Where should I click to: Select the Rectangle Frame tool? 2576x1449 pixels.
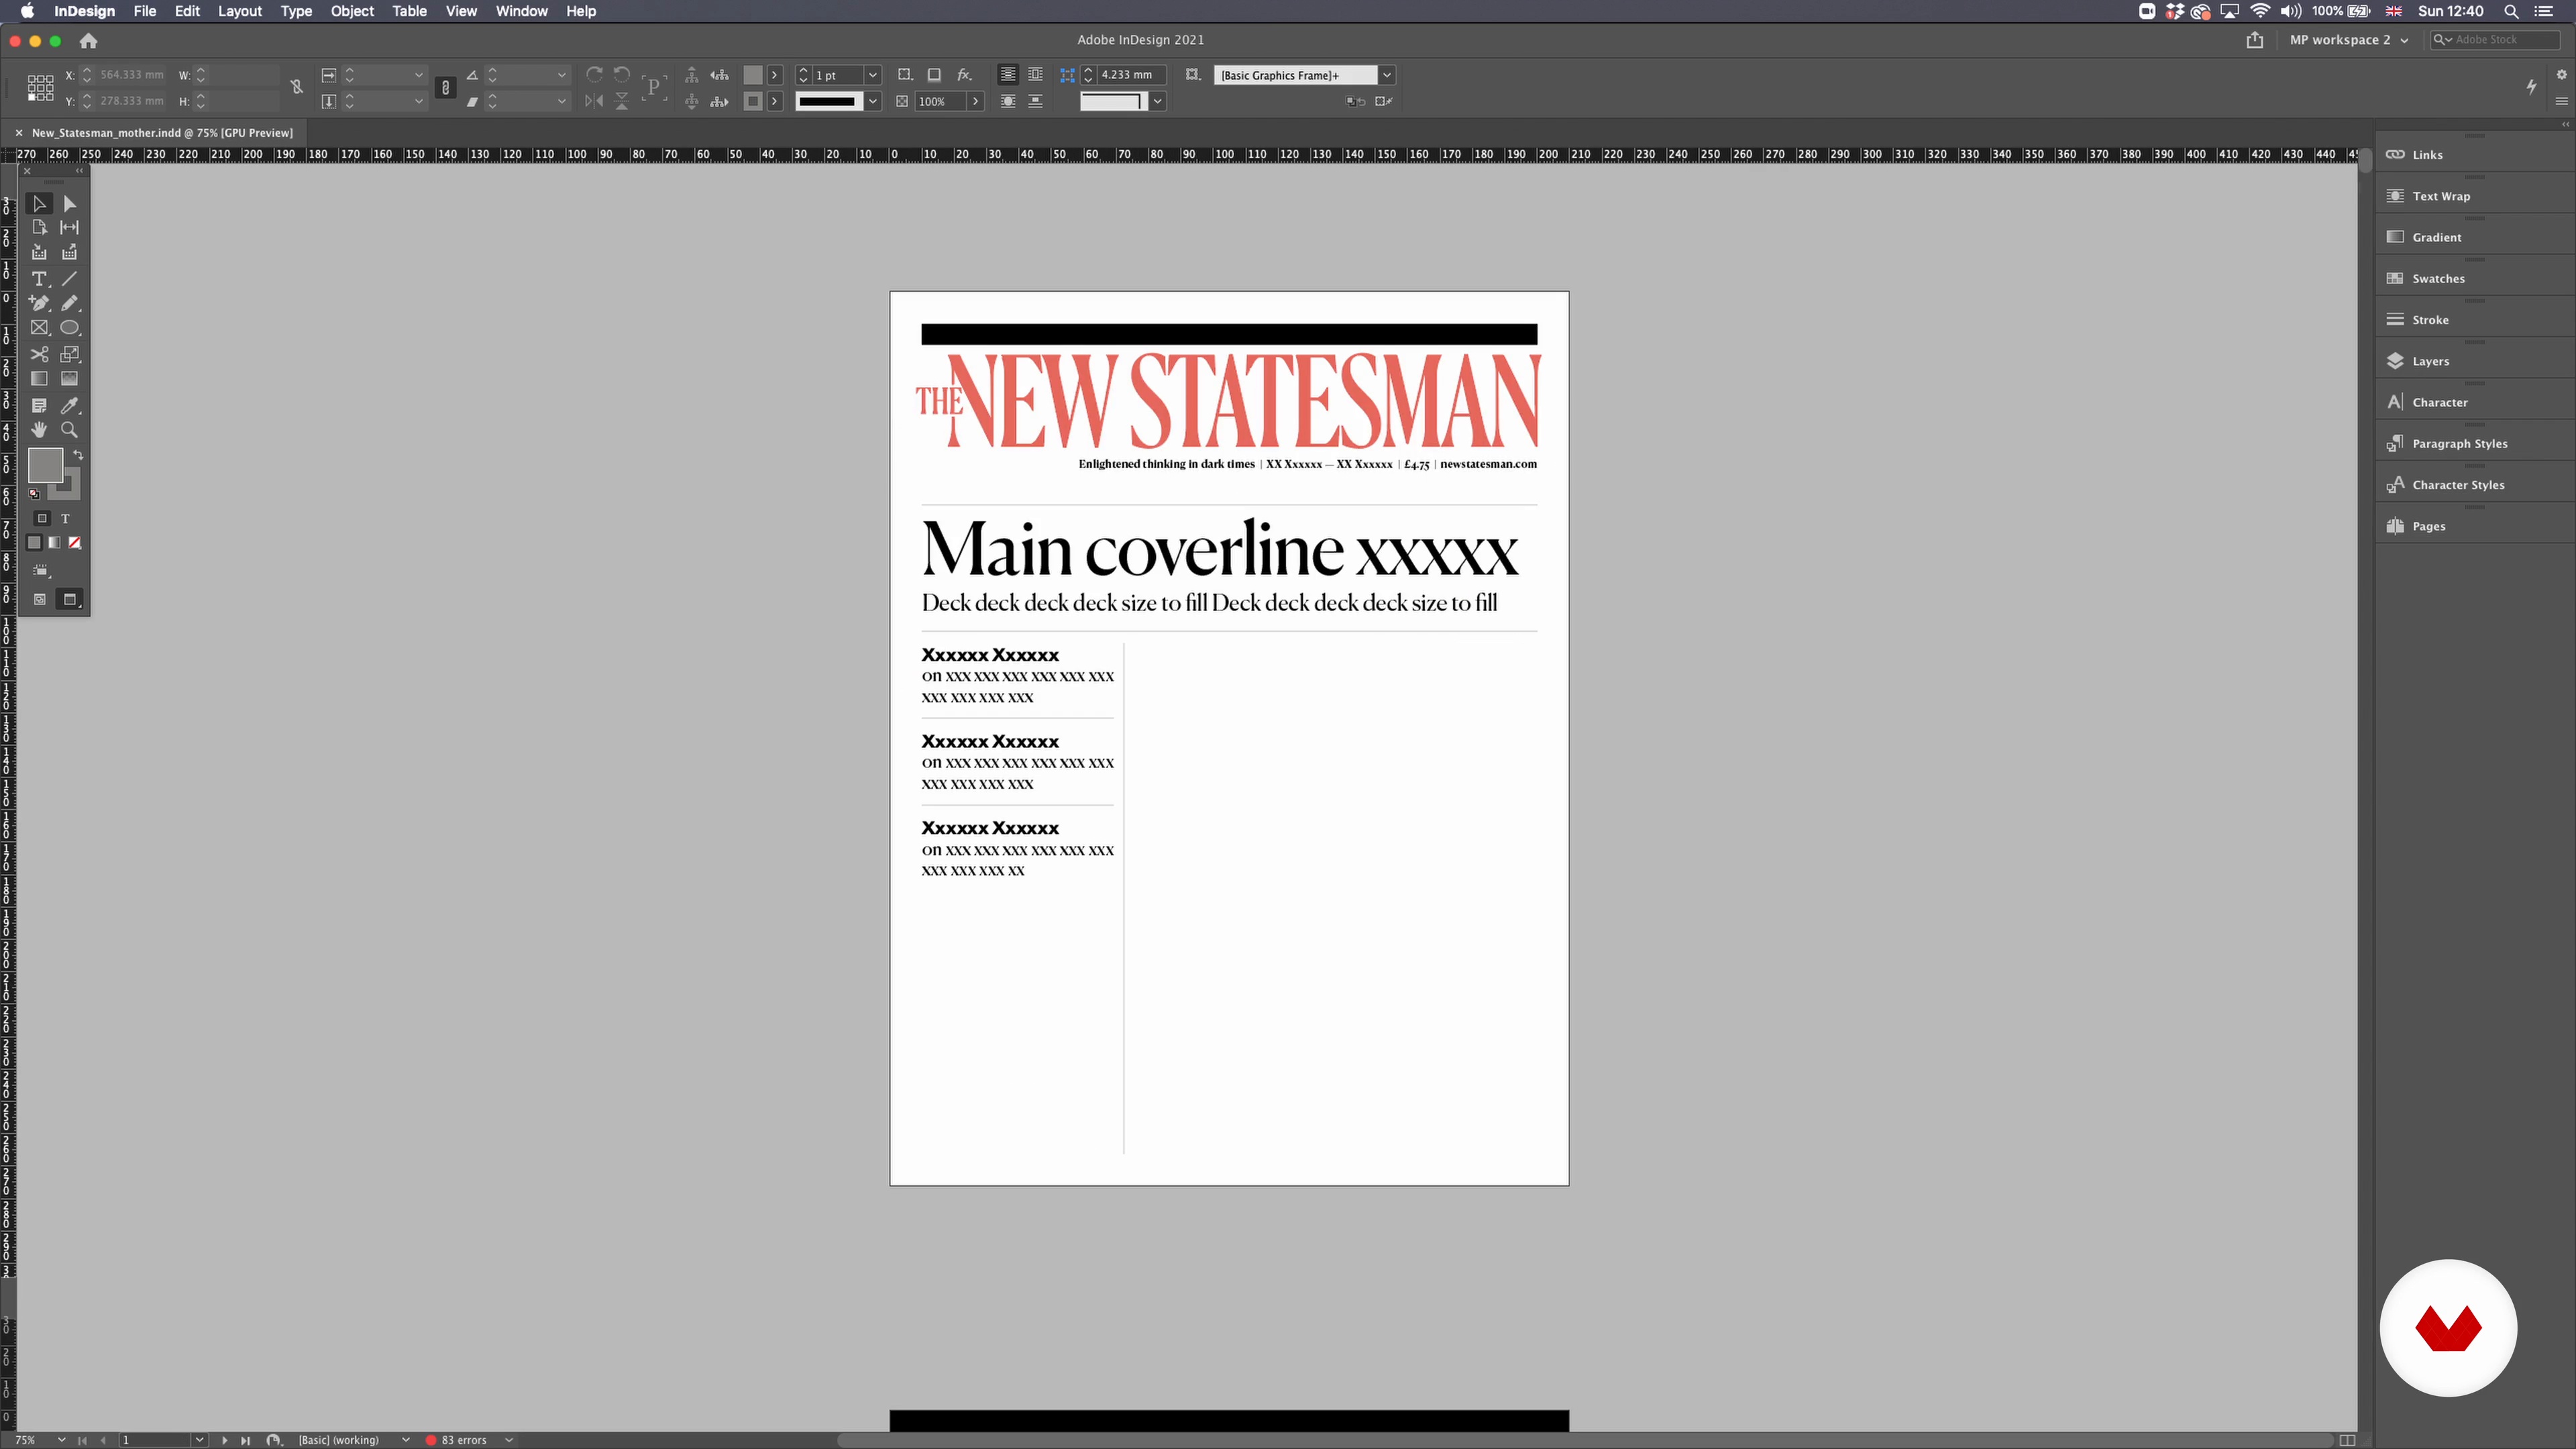[x=39, y=328]
